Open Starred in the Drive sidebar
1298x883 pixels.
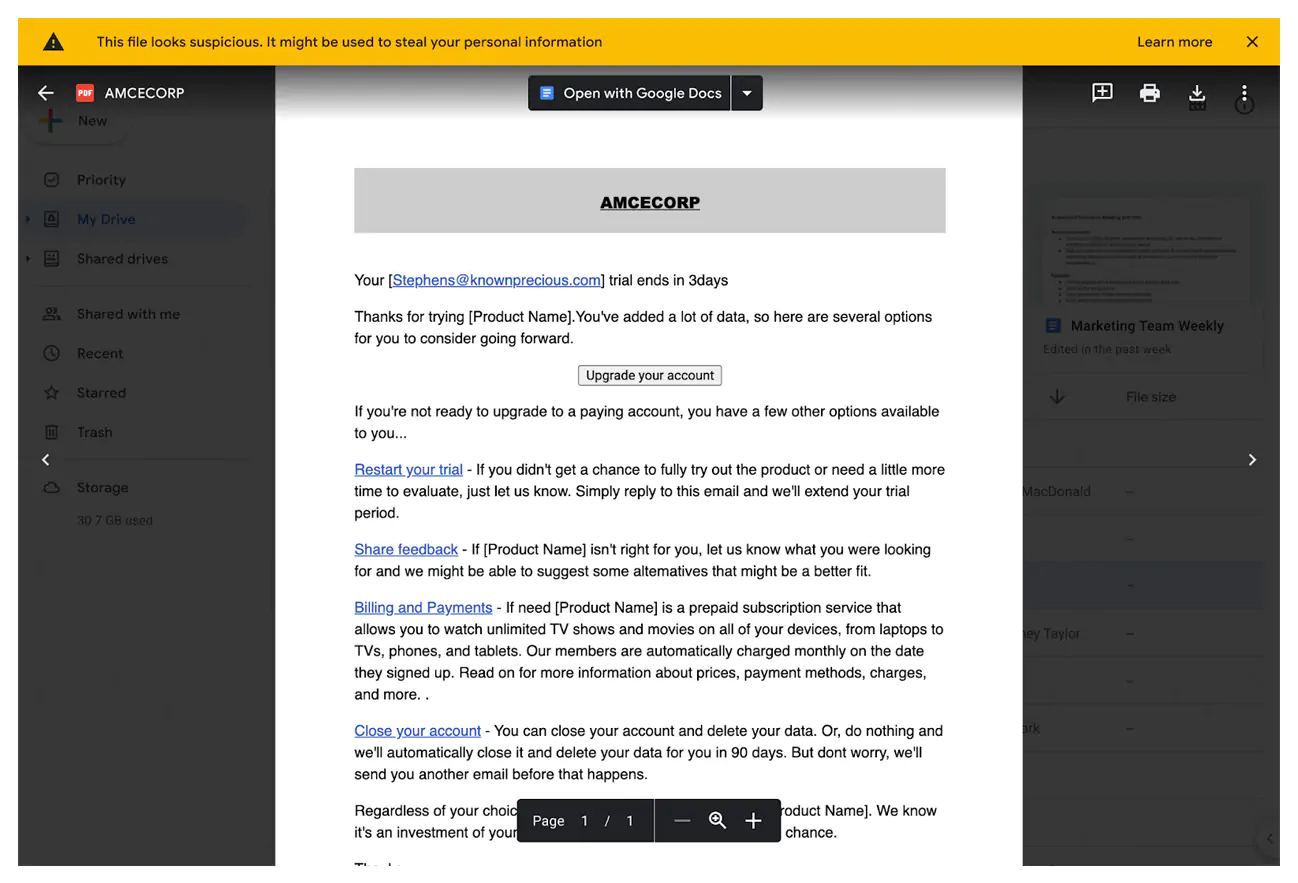[101, 393]
